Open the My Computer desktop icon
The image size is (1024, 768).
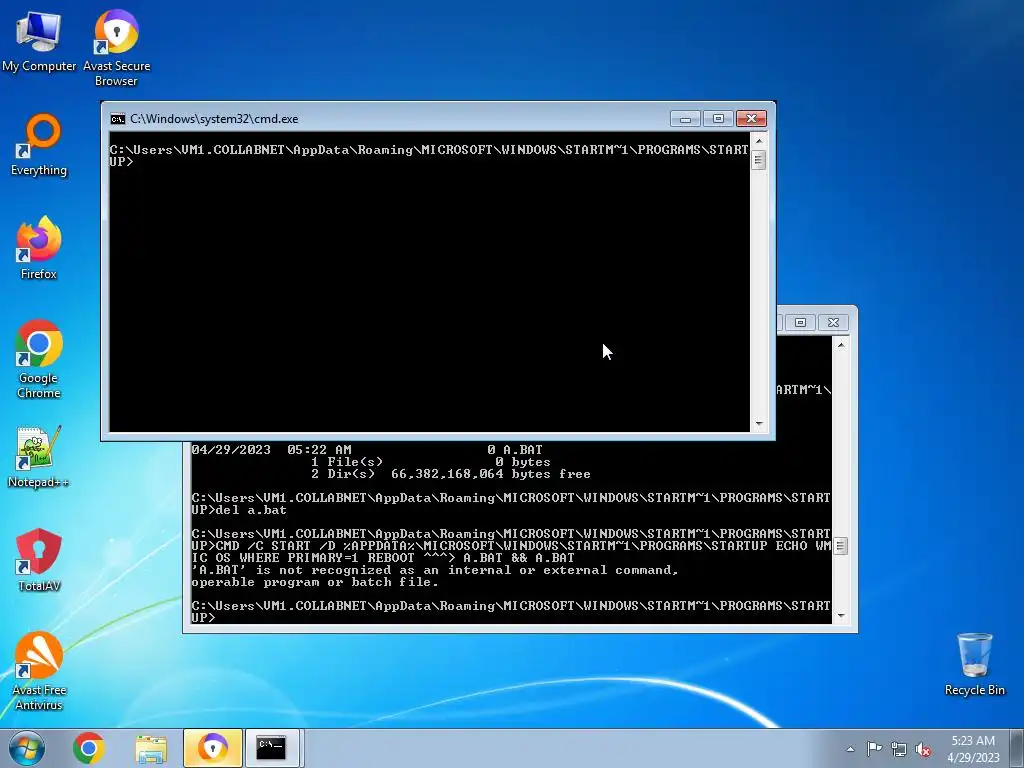pos(39,41)
